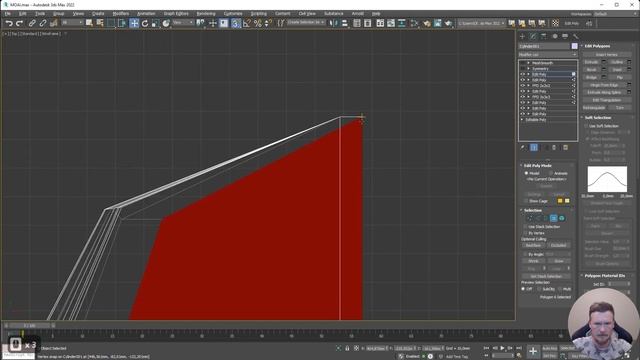
Task: Select the Unlink selection tool
Action: click(43, 23)
